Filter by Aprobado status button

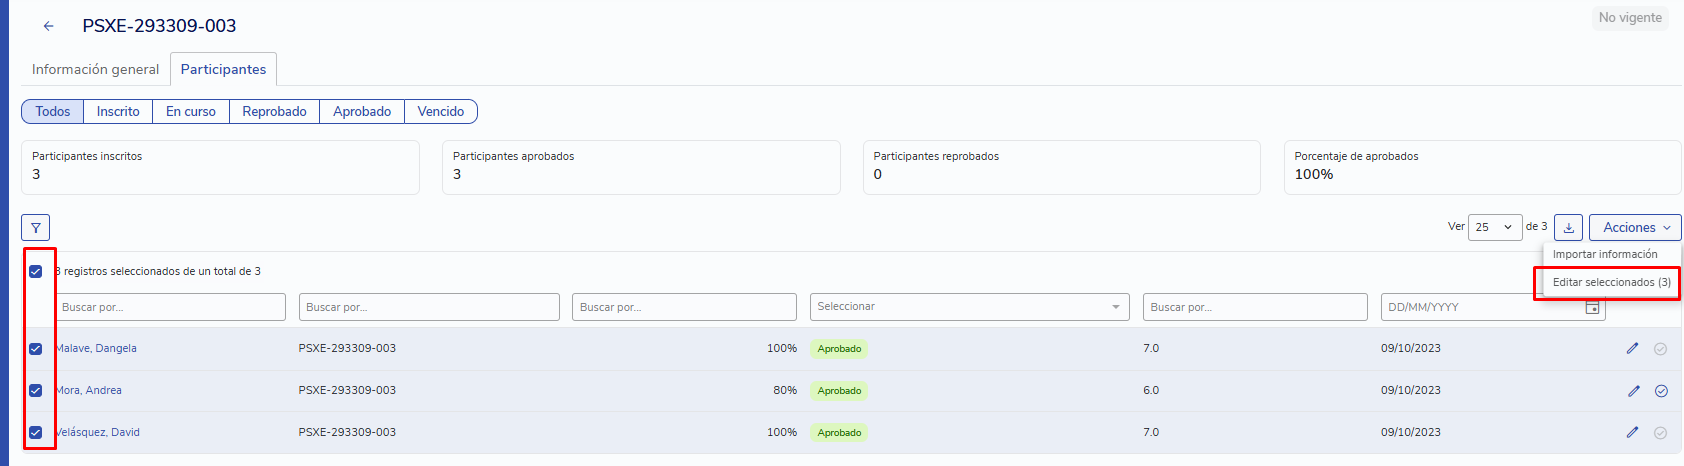click(362, 112)
